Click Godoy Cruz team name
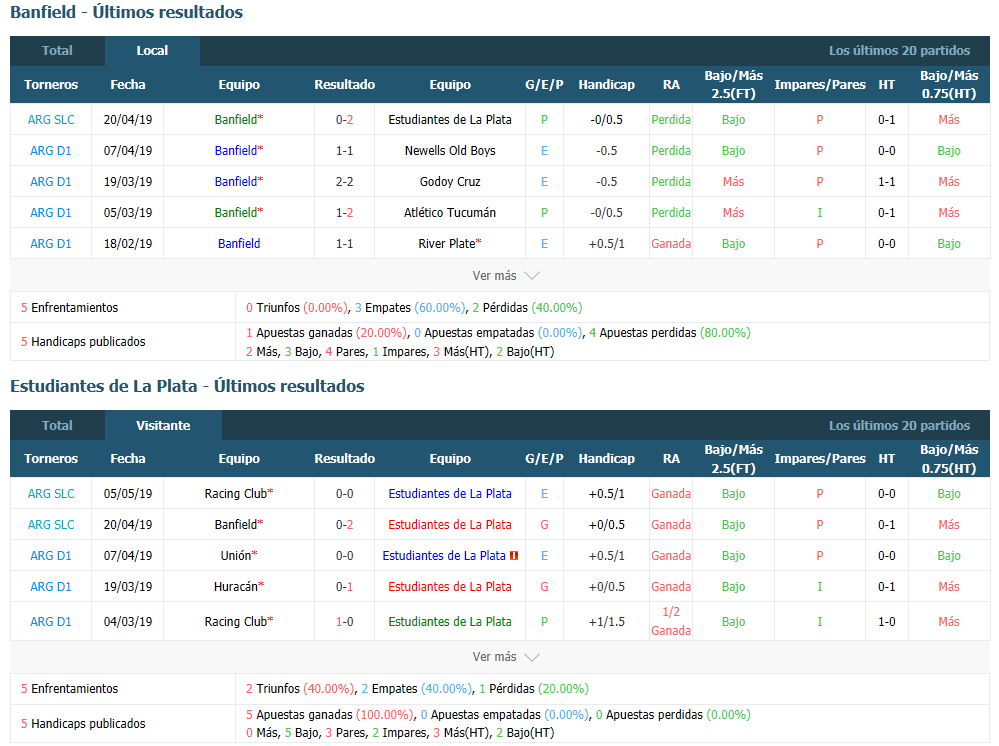This screenshot has width=999, height=746. (450, 182)
